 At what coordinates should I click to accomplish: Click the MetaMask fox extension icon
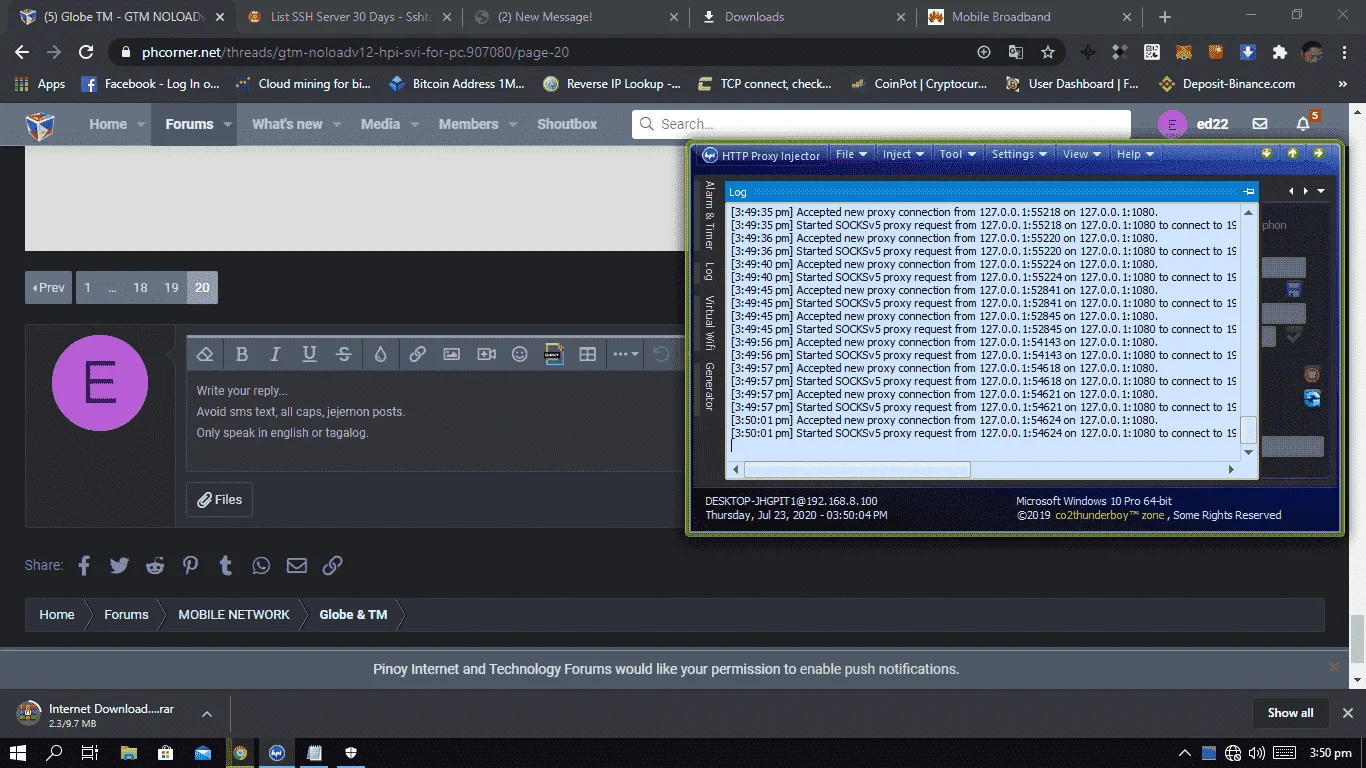(1183, 52)
